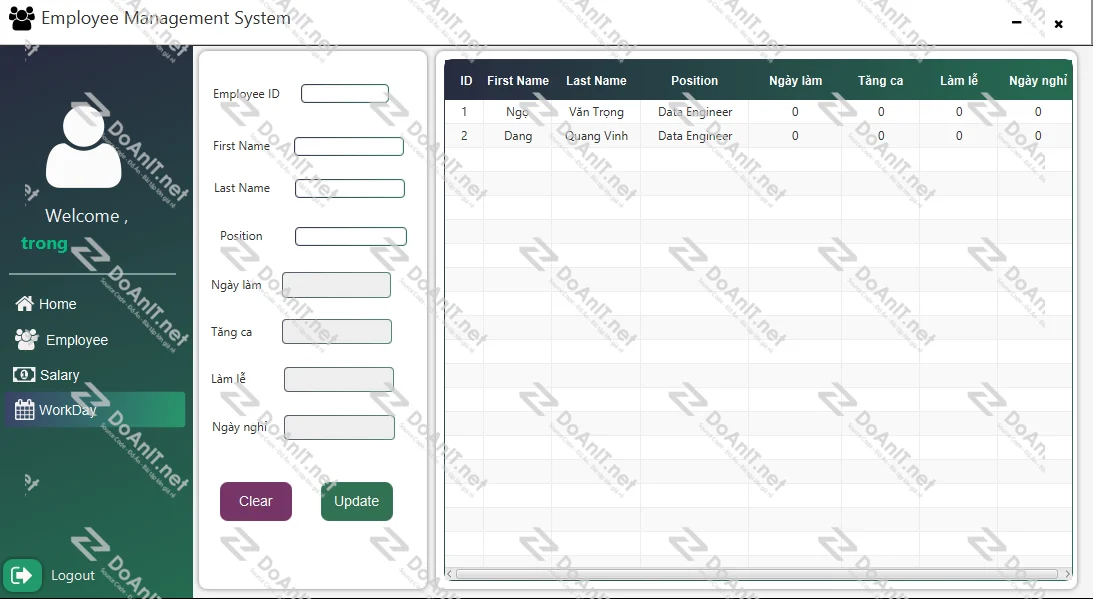Click the Position text field
The height and width of the screenshot is (599, 1093).
point(350,237)
